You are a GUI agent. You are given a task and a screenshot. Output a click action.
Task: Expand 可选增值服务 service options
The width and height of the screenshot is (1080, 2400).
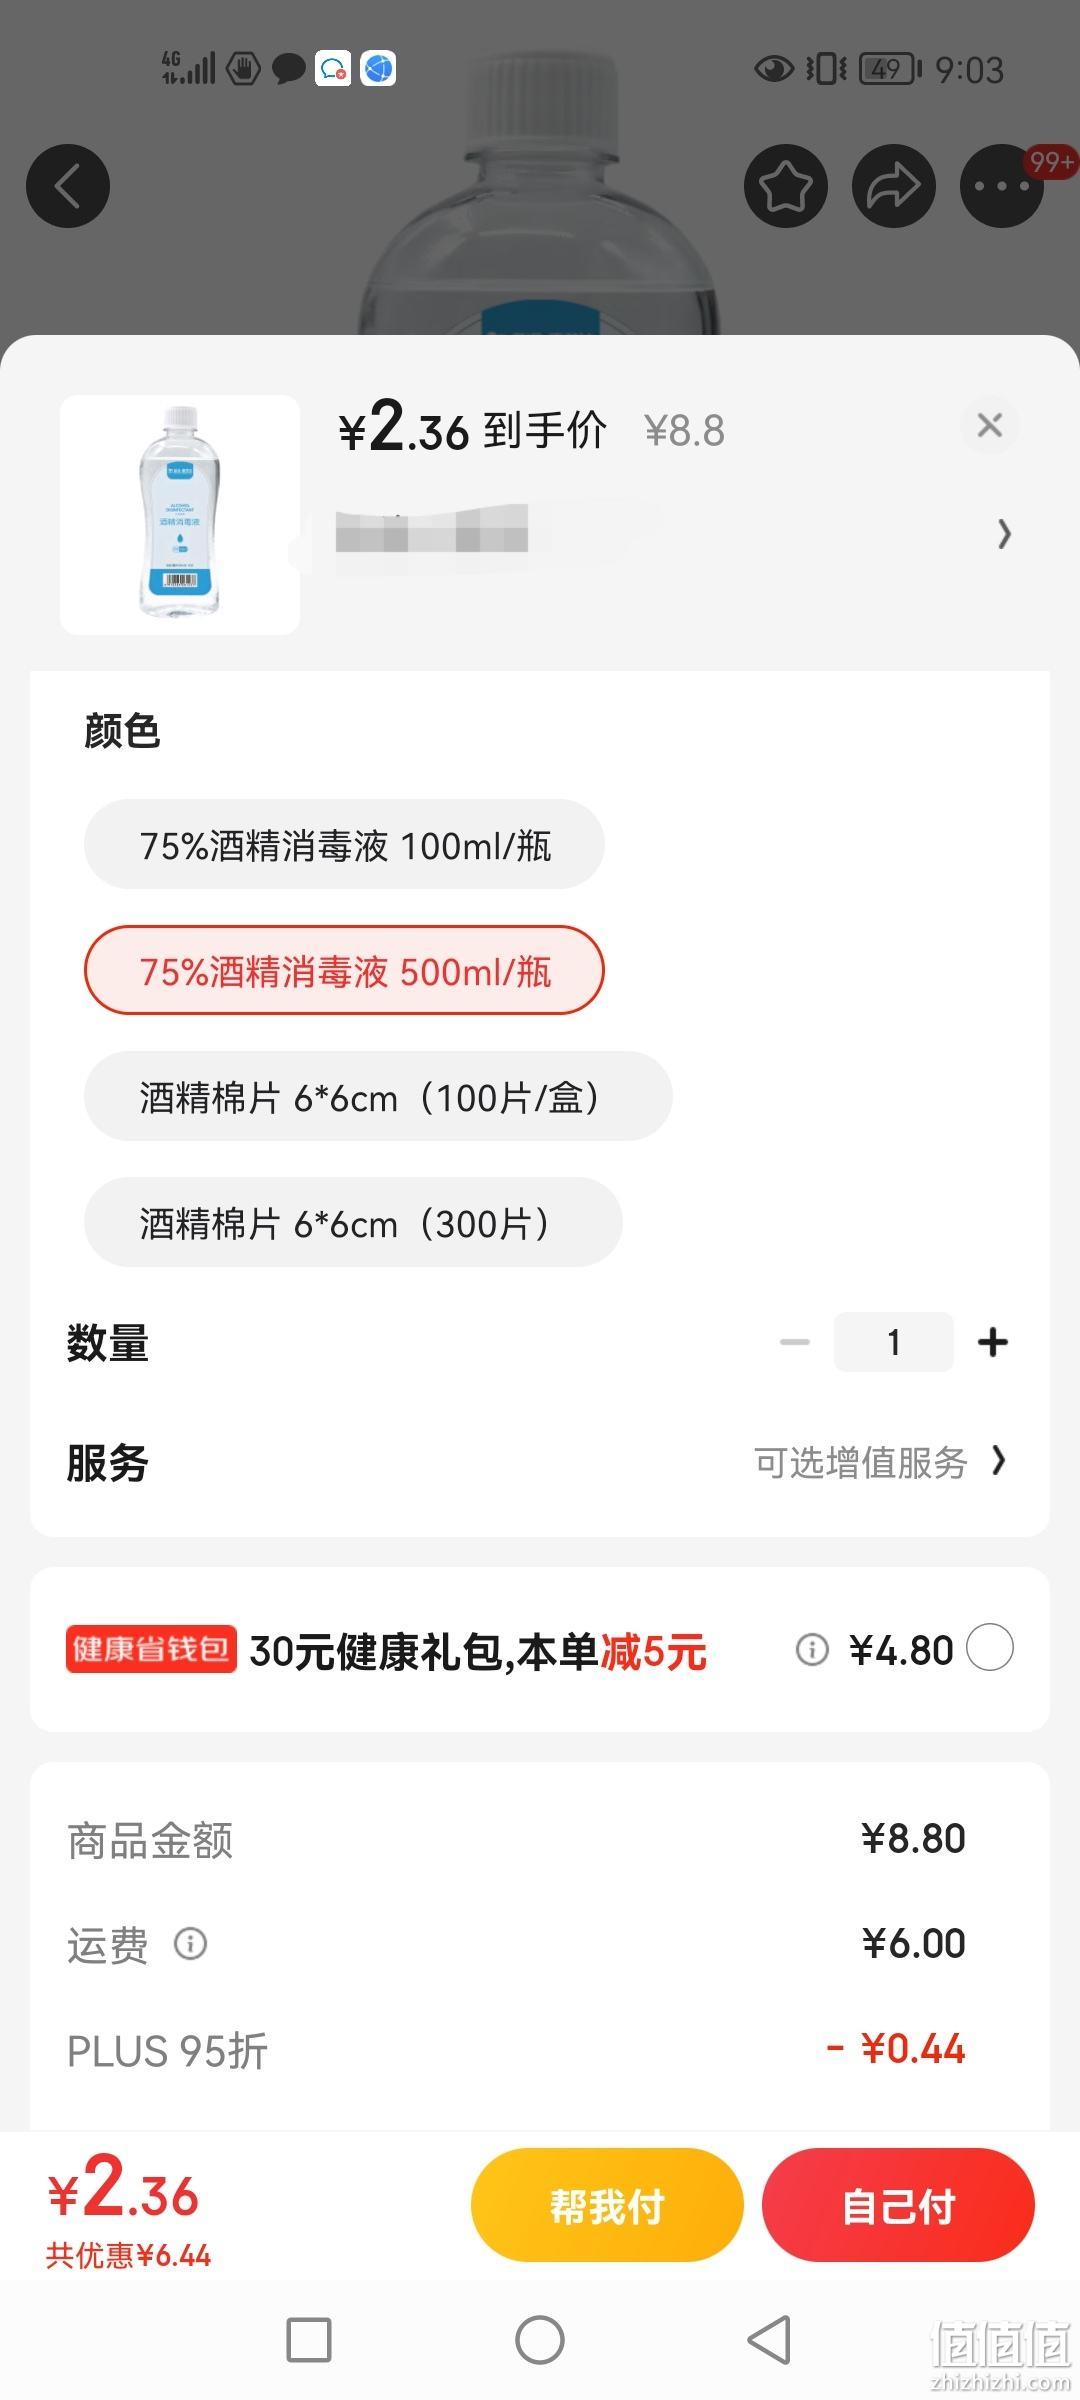coord(880,1462)
